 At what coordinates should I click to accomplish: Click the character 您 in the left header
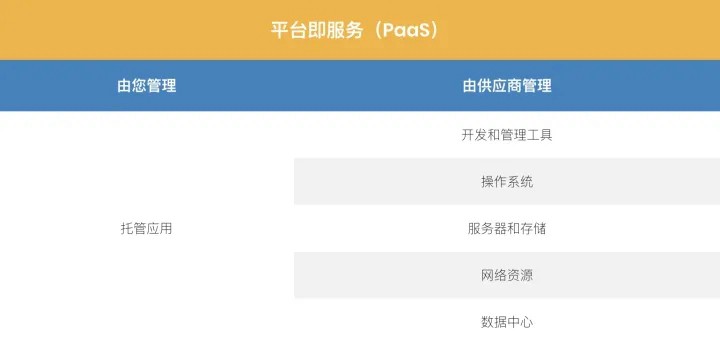coord(139,86)
